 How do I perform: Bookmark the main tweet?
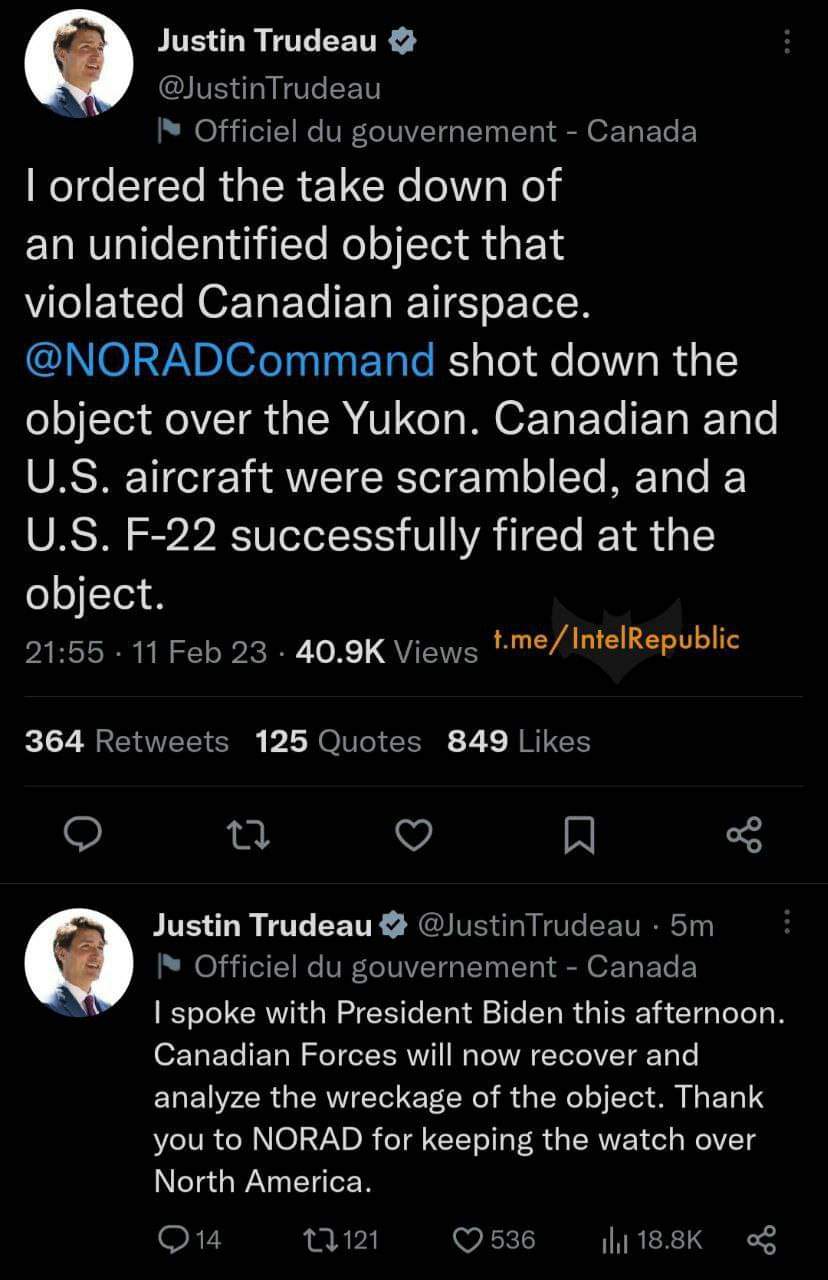(x=579, y=835)
